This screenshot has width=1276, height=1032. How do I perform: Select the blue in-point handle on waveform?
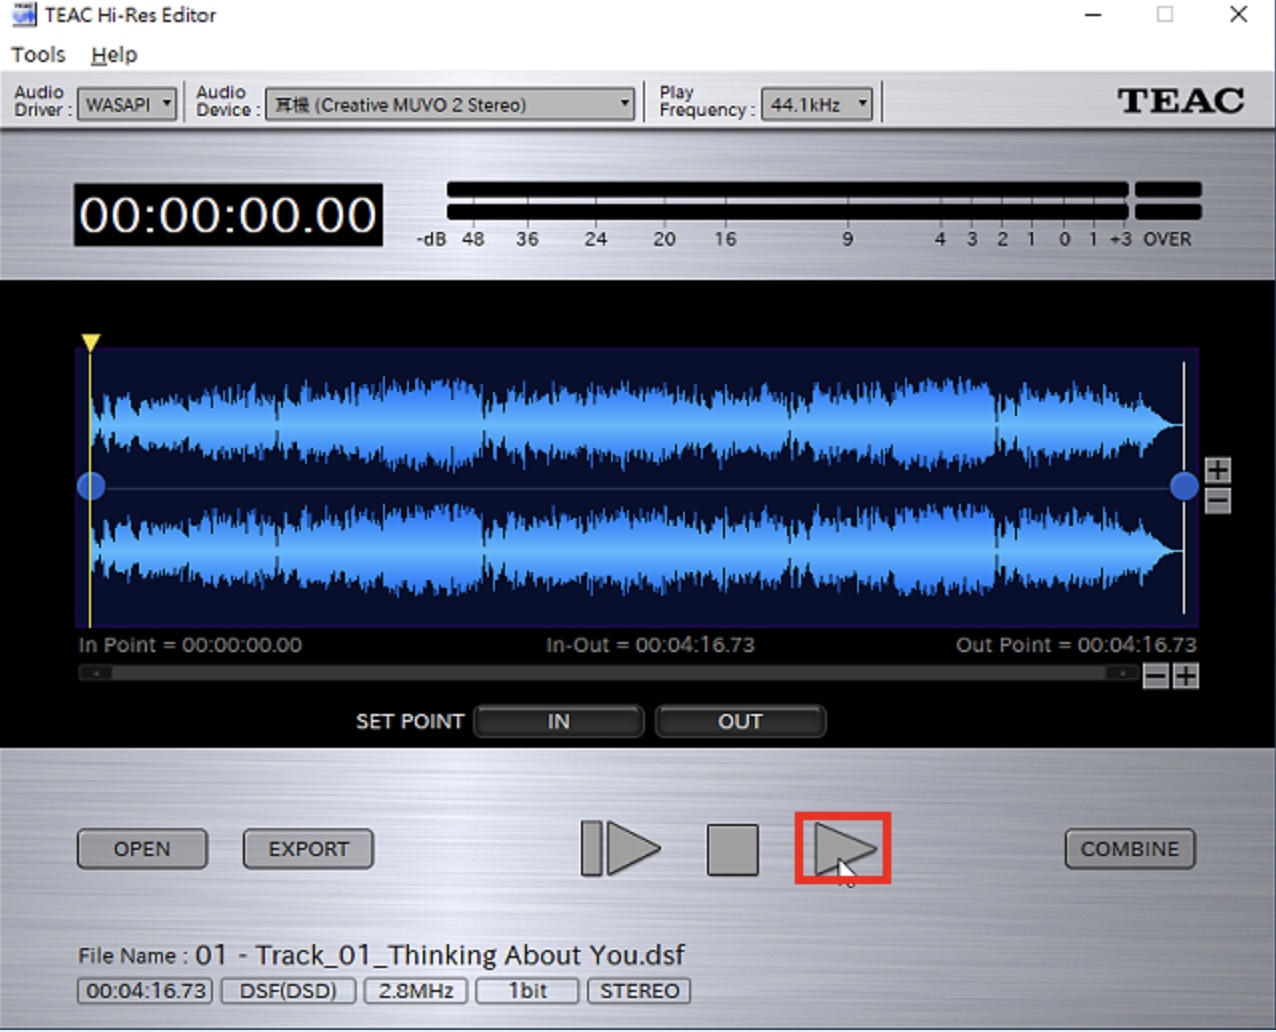[x=91, y=486]
